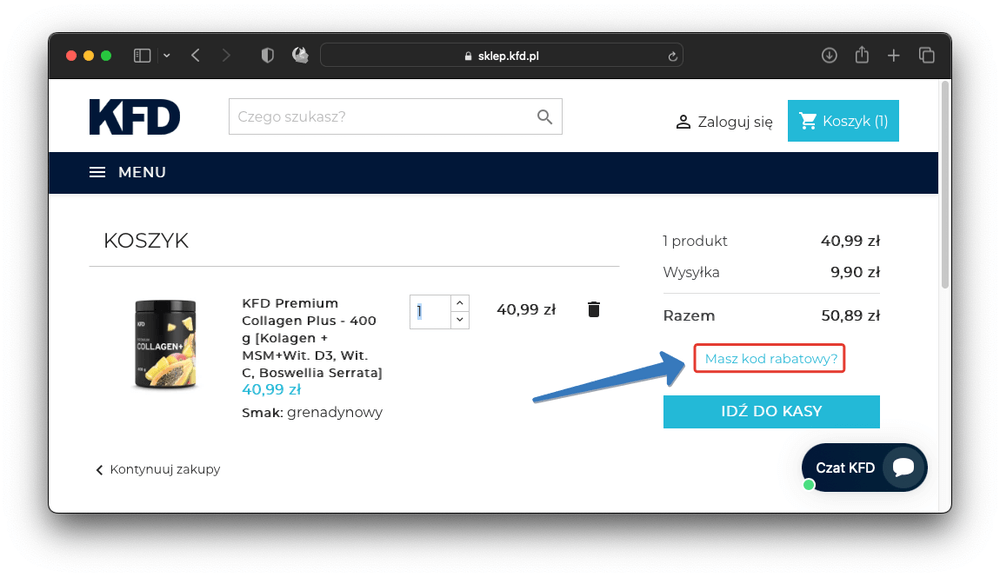Open the Koszyk (1) cart button
This screenshot has height=577, width=1000.
pyautogui.click(x=843, y=121)
